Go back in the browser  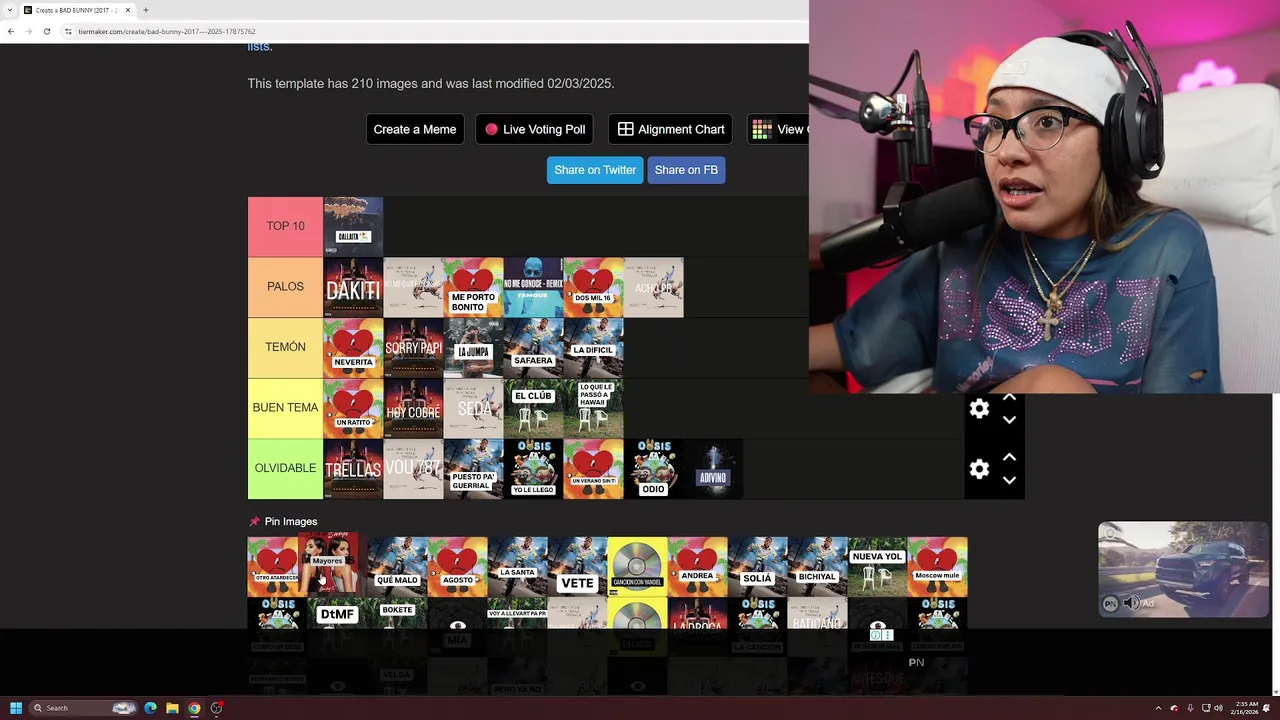(11, 31)
